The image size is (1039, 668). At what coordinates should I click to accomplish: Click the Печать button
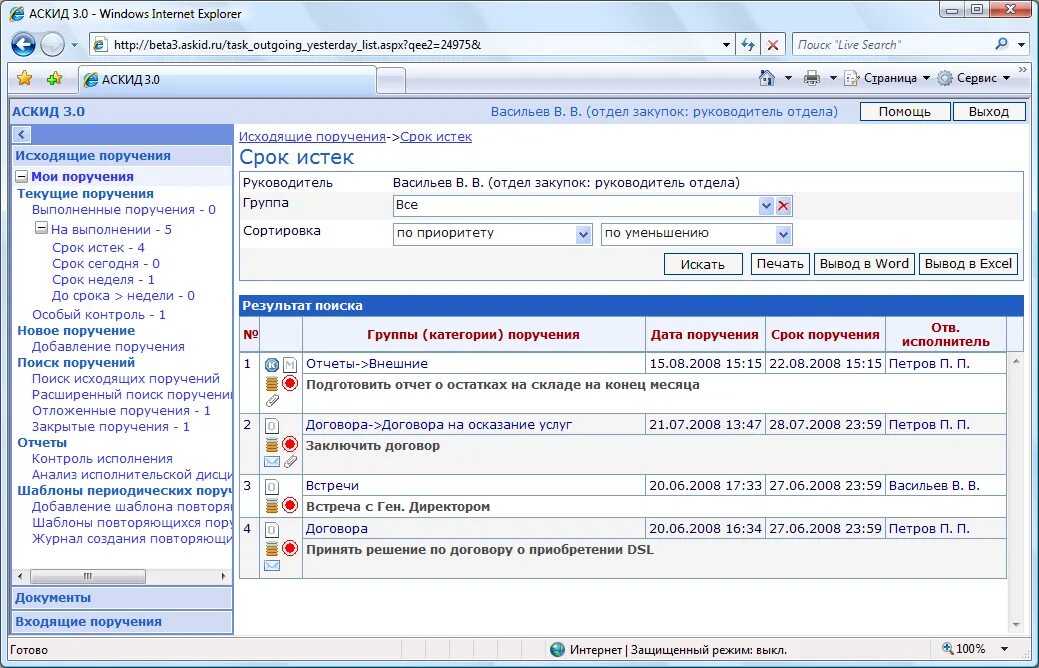(x=780, y=264)
